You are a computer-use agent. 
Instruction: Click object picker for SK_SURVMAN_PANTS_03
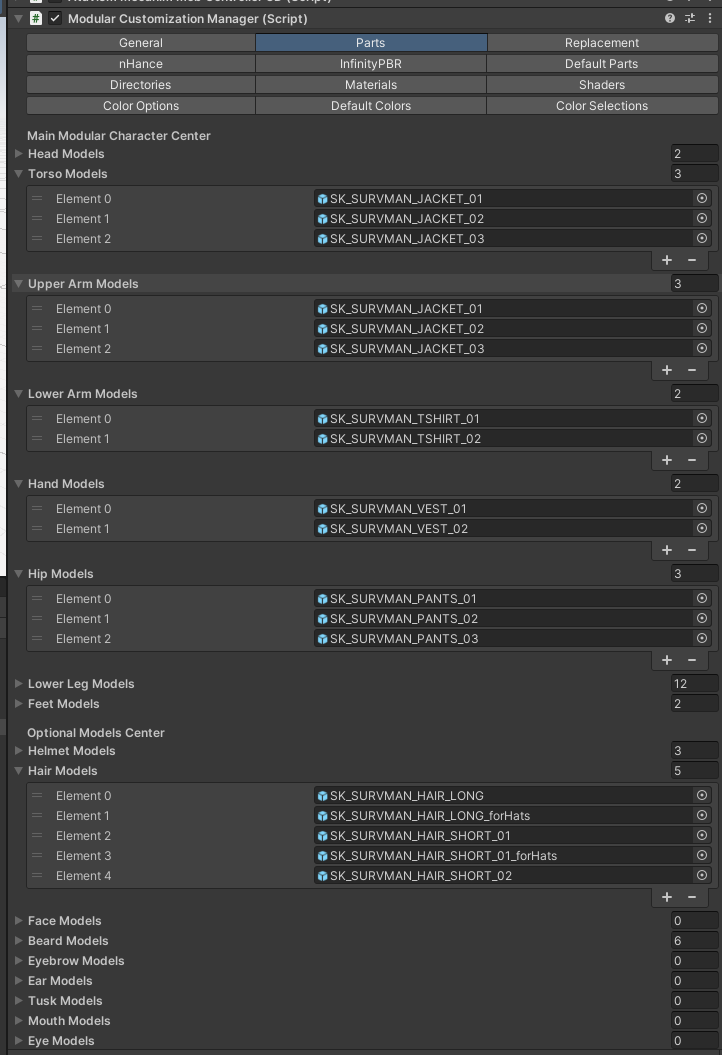coord(702,639)
